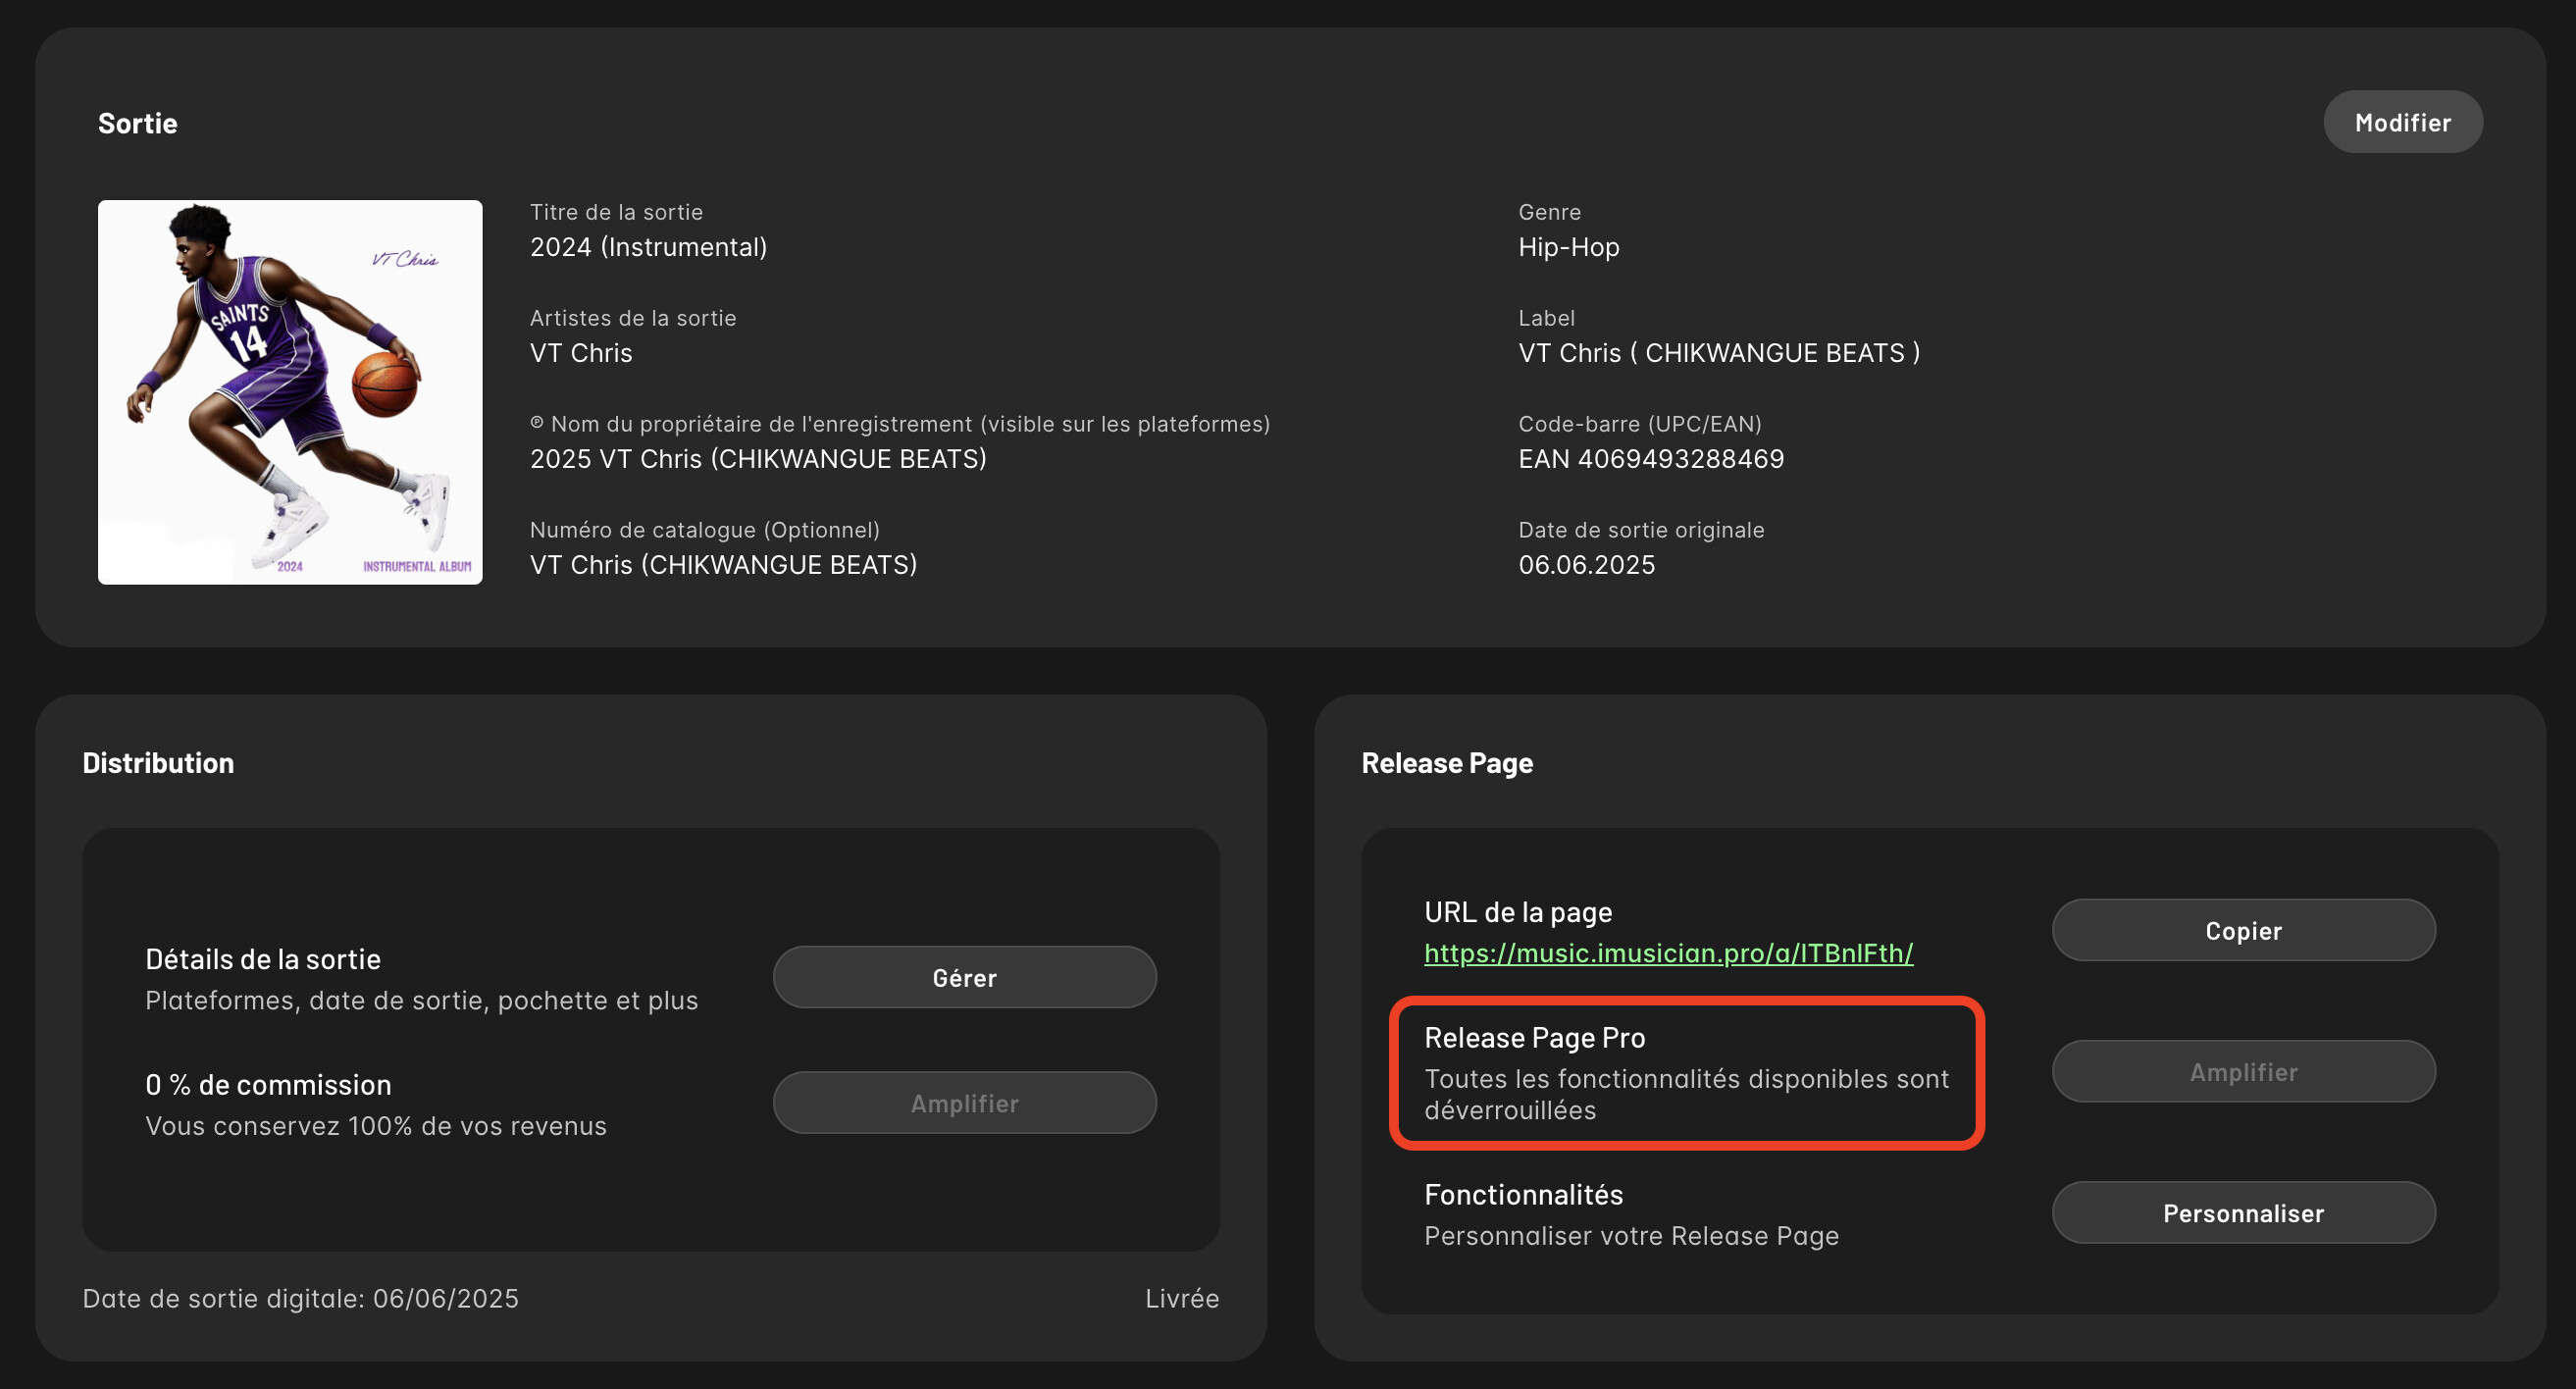Viewport: 2576px width, 1389px height.
Task: Click the VT Chris artist name
Action: [581, 353]
